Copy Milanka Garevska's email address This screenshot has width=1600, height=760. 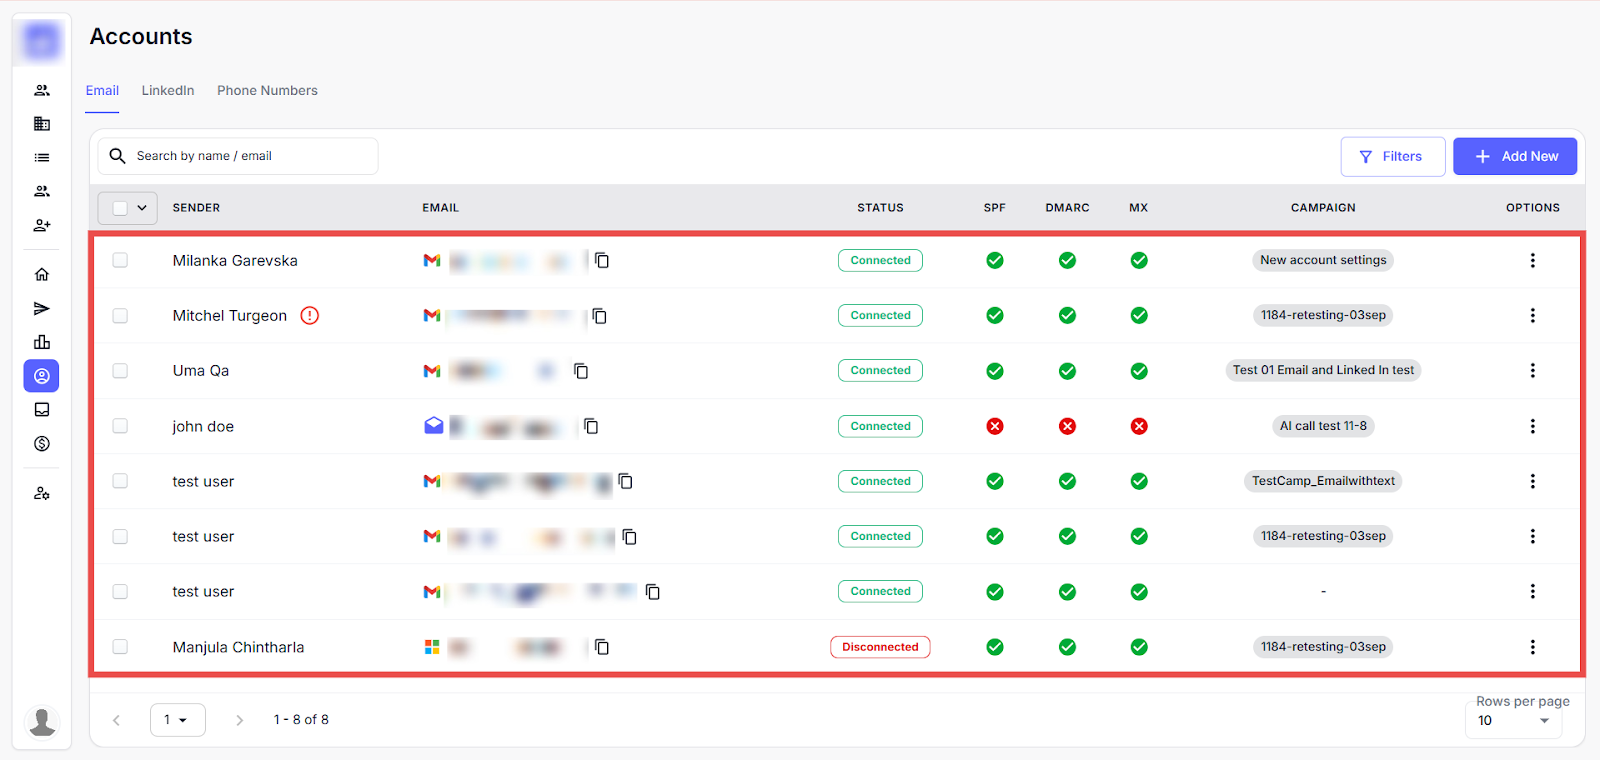click(x=602, y=260)
